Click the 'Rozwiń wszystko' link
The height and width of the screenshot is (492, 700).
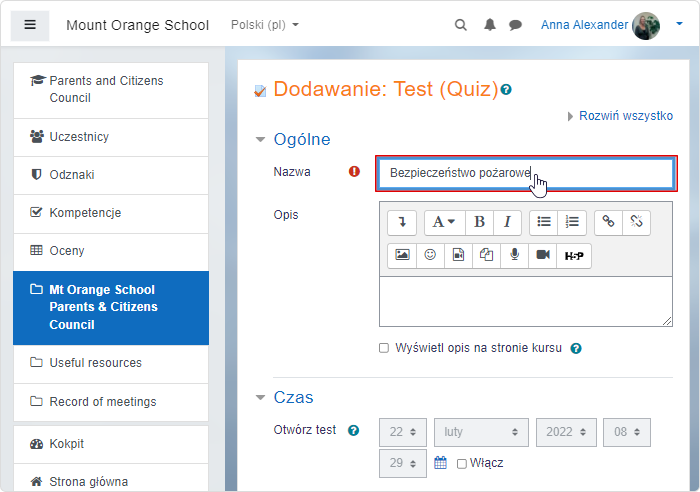point(625,116)
